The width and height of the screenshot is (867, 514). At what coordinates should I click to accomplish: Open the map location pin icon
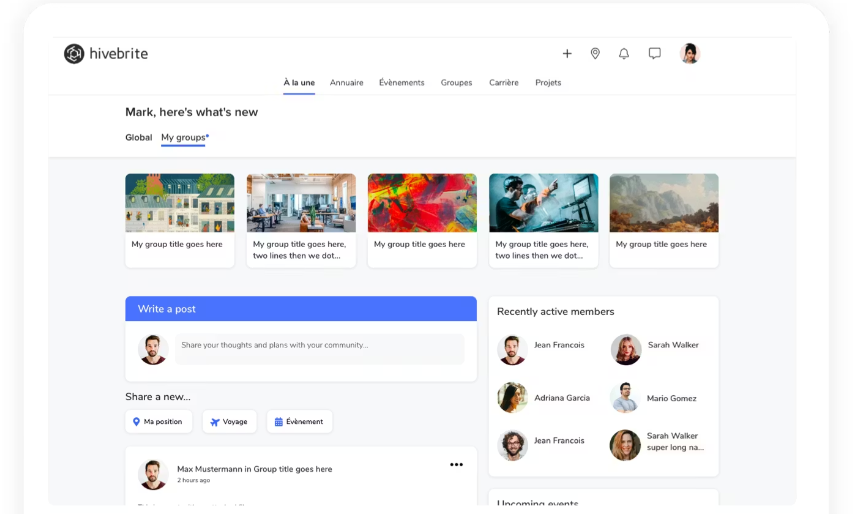595,54
